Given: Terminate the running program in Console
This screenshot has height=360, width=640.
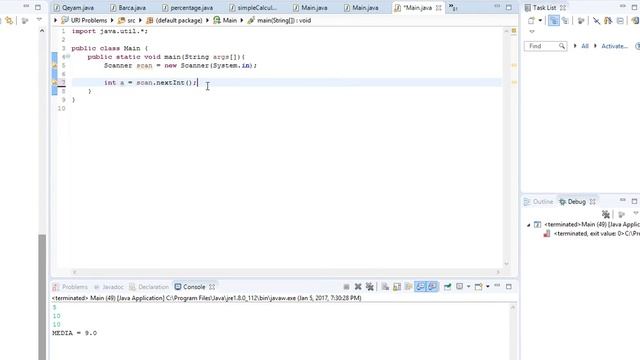Looking at the screenshot, I should 346,287.
